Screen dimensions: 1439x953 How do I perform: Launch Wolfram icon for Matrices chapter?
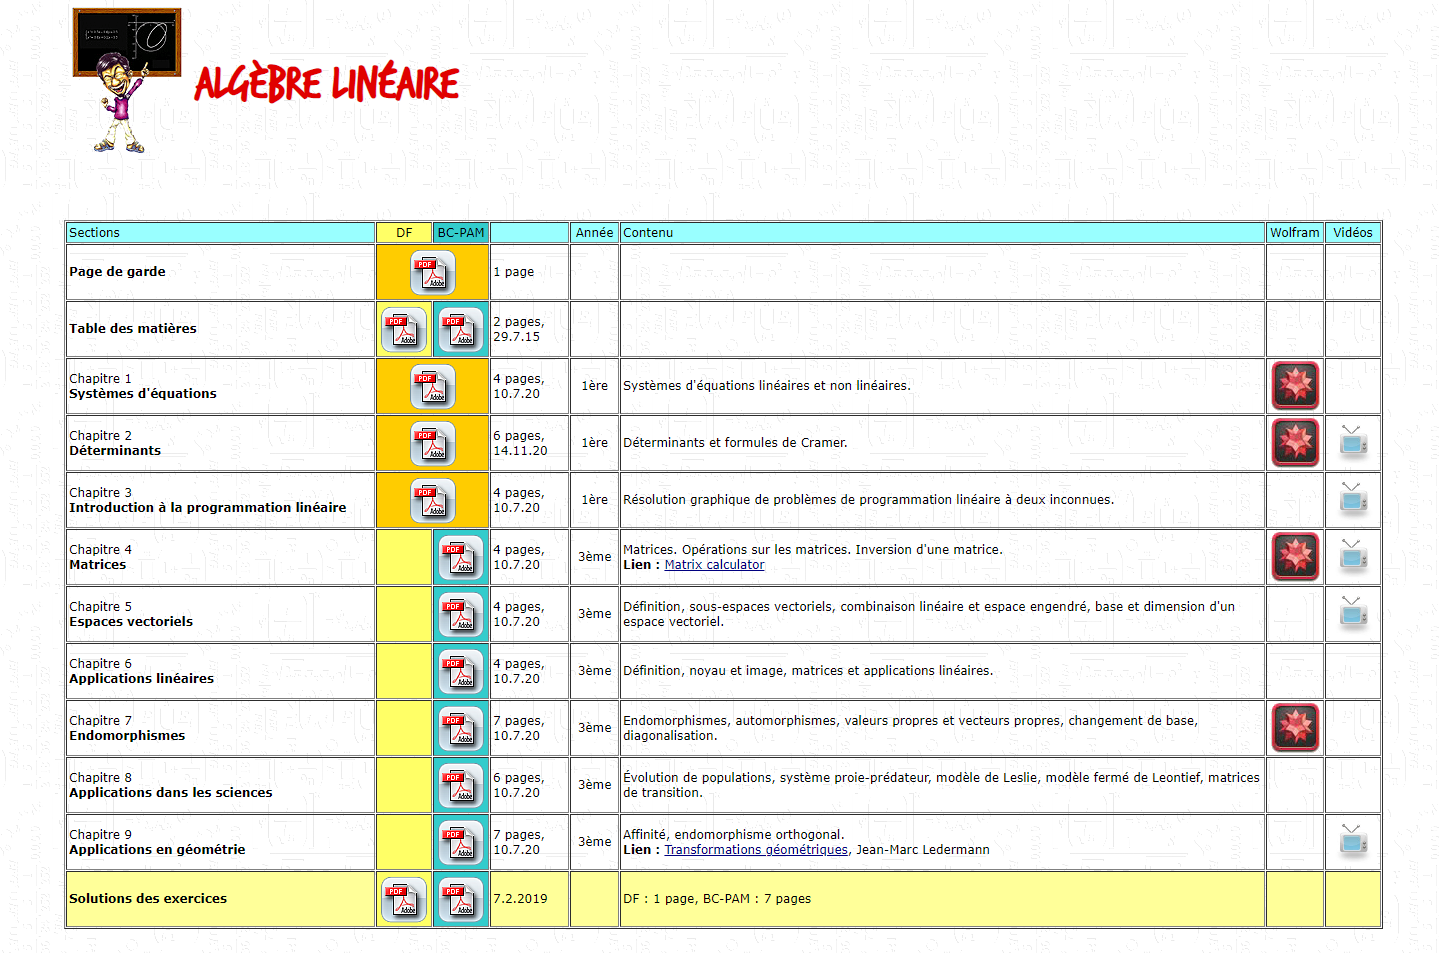coord(1295,557)
